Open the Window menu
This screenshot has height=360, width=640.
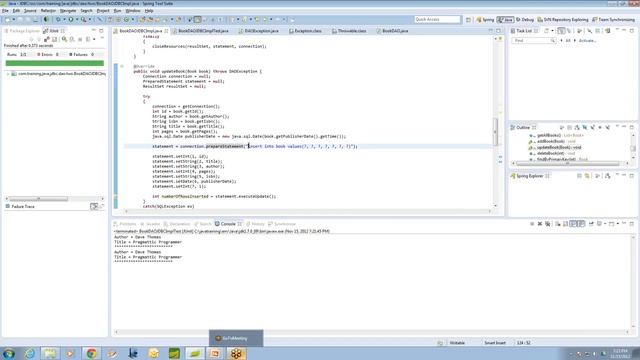point(133,11)
